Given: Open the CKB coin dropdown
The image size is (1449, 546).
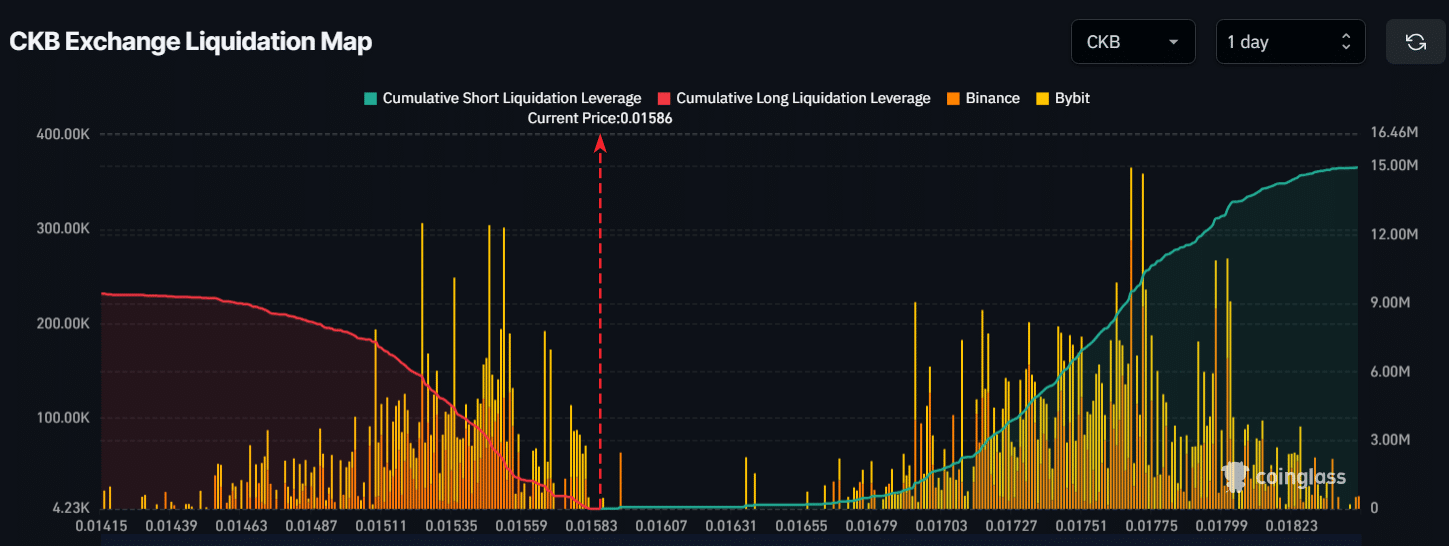Looking at the screenshot, I should [1133, 42].
